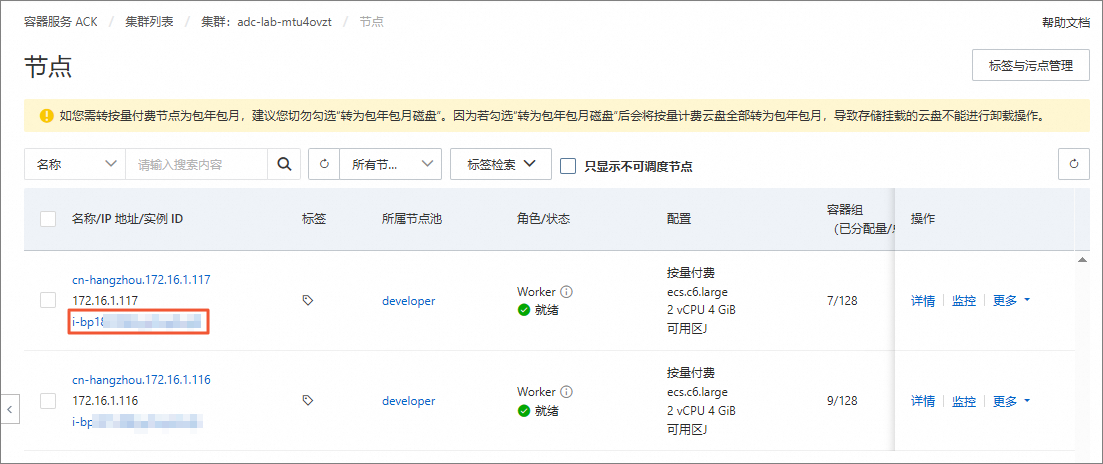Open instance ID link of node 172.16.1.116
Screen dimensions: 1103x464
point(137,422)
